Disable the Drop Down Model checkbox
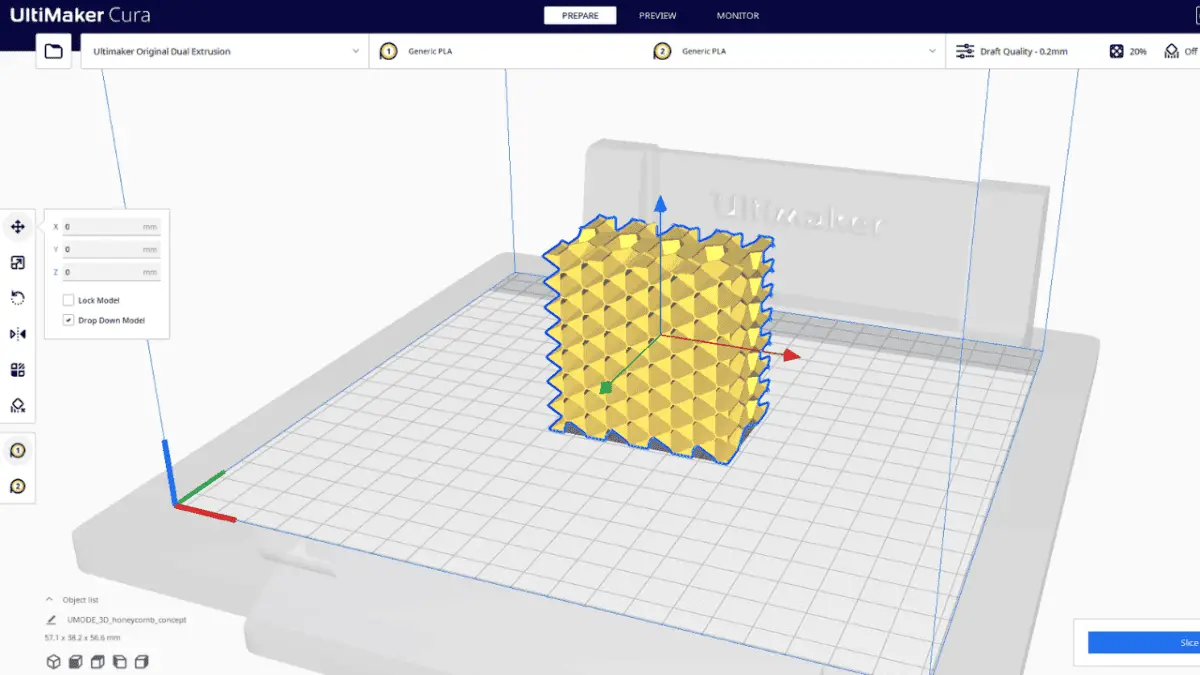Image resolution: width=1200 pixels, height=675 pixels. pos(68,320)
